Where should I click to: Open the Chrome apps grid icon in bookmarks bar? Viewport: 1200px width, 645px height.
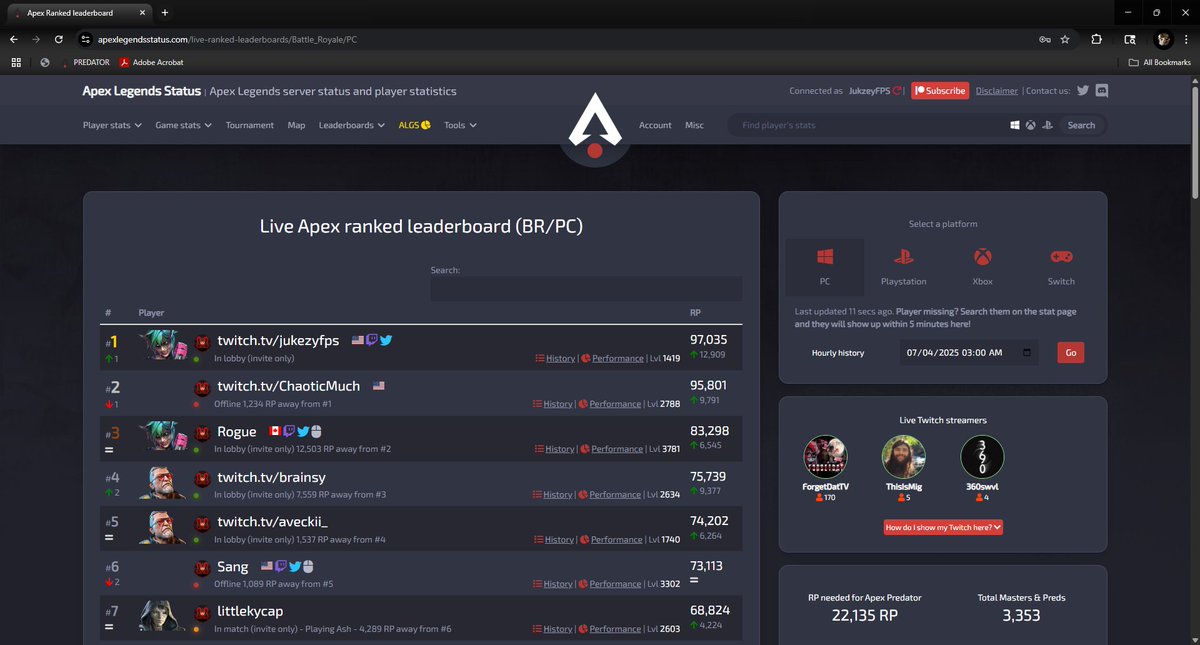16,62
